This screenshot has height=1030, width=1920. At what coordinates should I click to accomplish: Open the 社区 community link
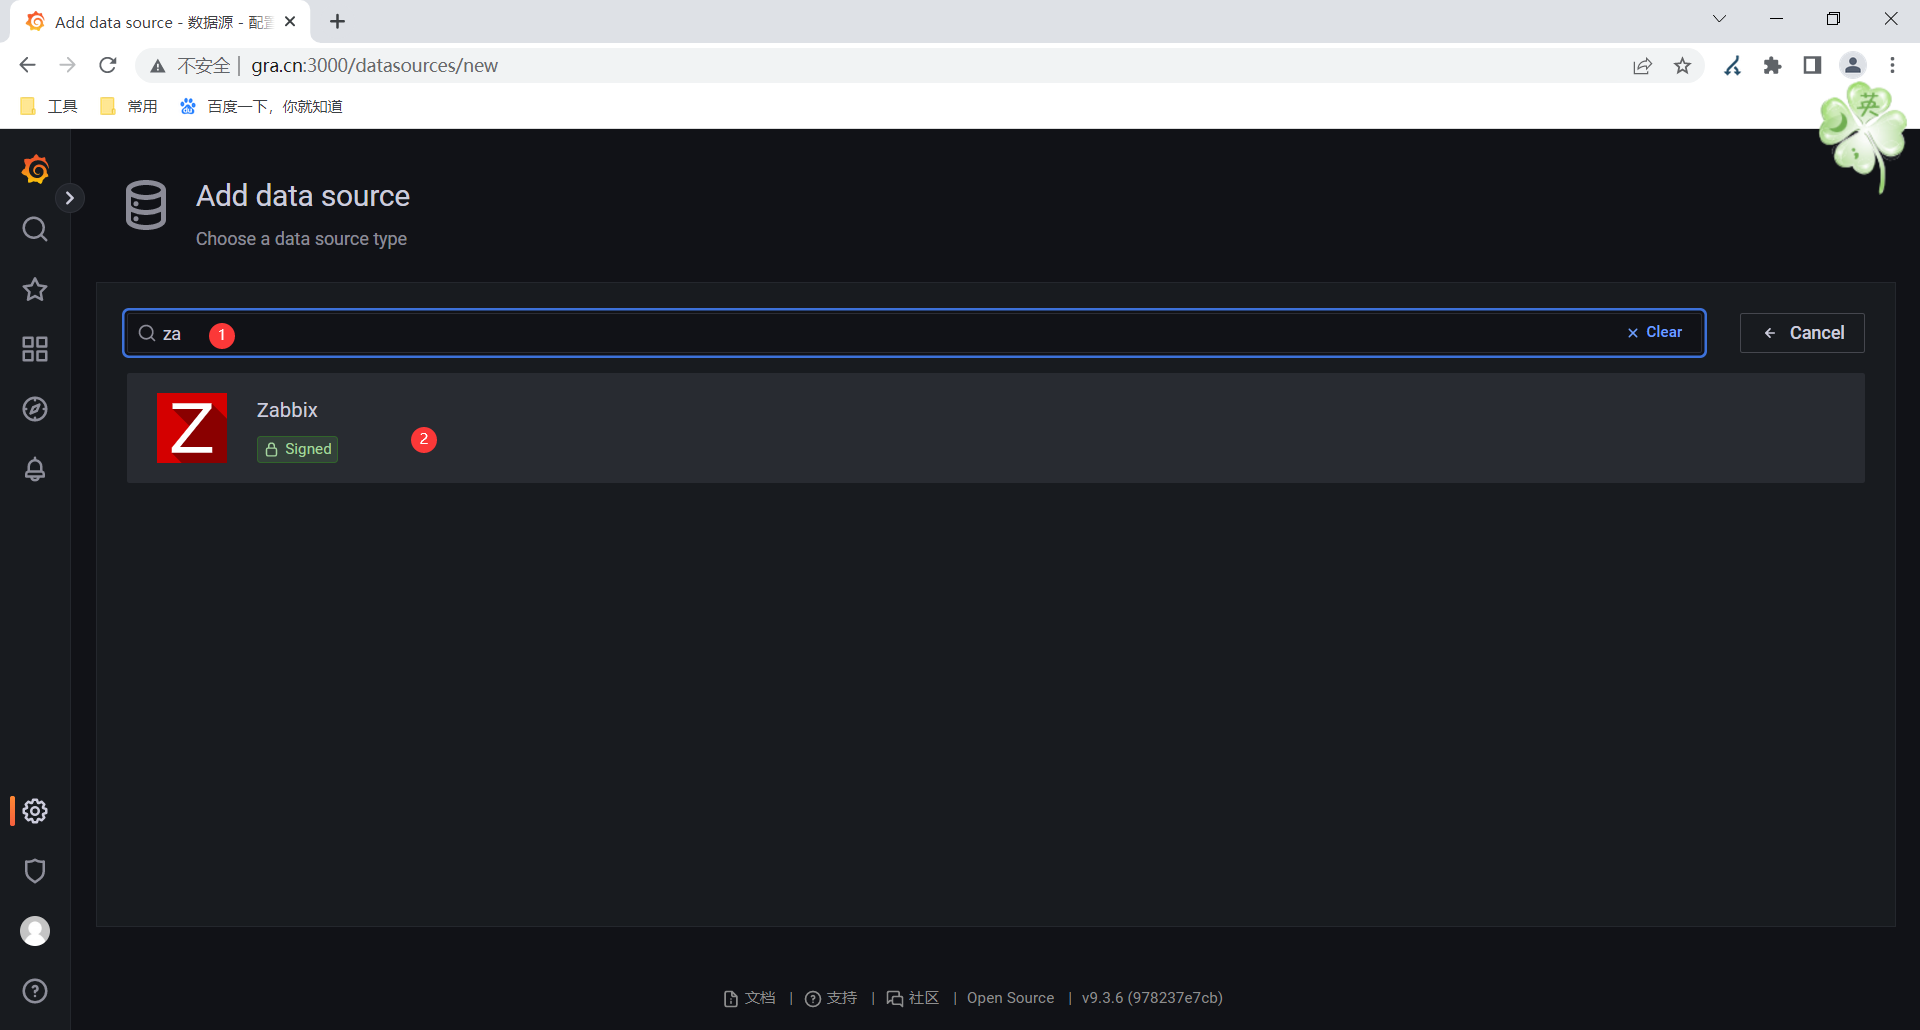pos(913,998)
